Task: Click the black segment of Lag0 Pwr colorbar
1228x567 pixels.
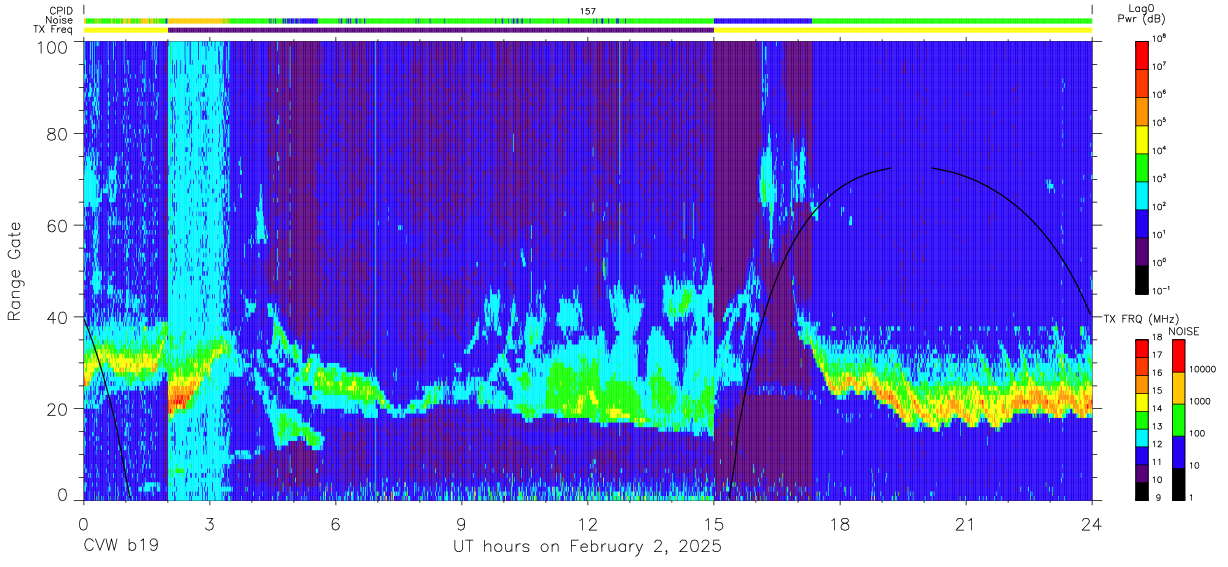Action: coord(1143,278)
